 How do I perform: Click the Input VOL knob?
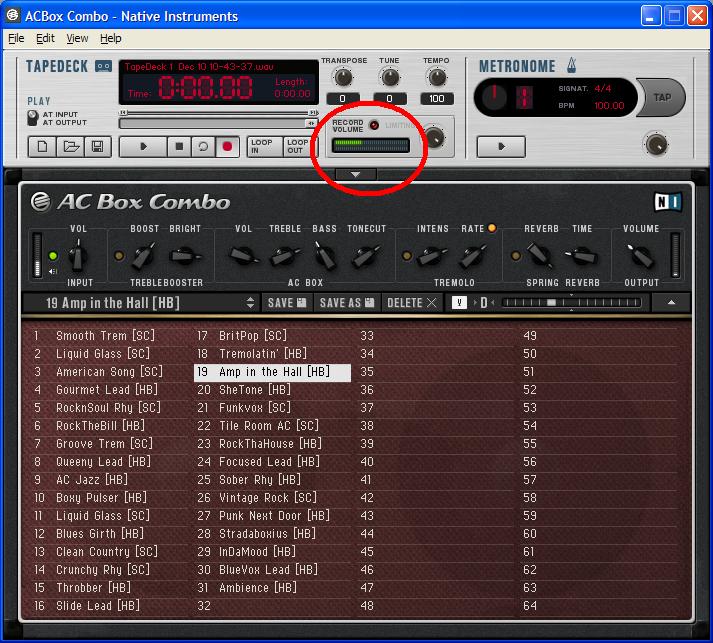pyautogui.click(x=77, y=256)
